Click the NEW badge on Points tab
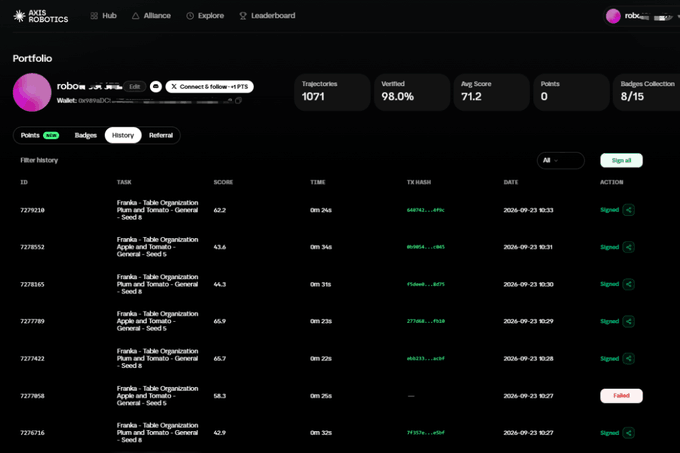680x453 pixels. (x=51, y=135)
